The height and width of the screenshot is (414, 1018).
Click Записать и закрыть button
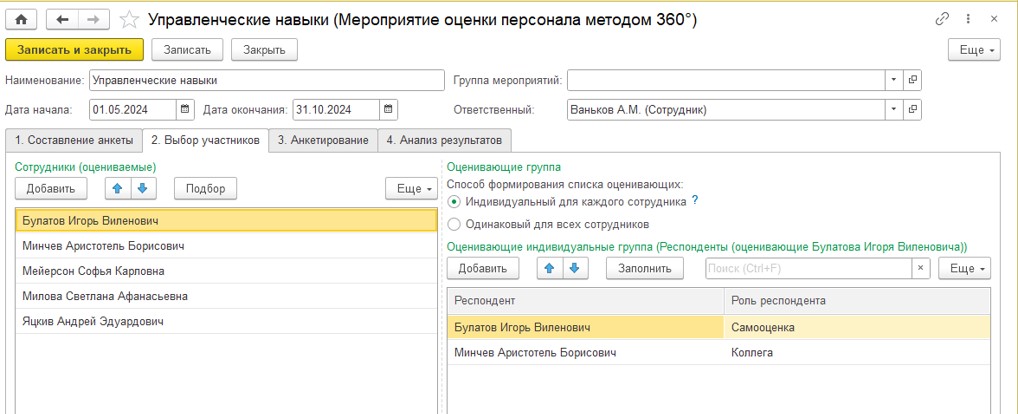click(x=73, y=50)
